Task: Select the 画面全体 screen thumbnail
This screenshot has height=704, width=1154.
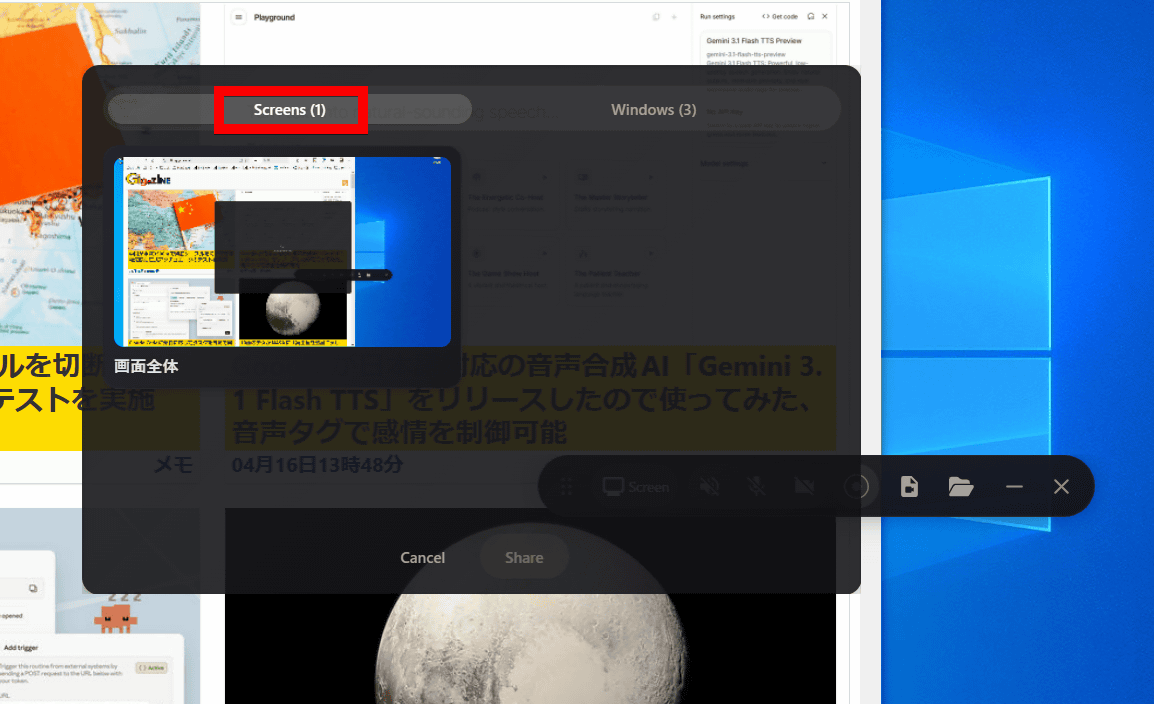Action: (282, 252)
